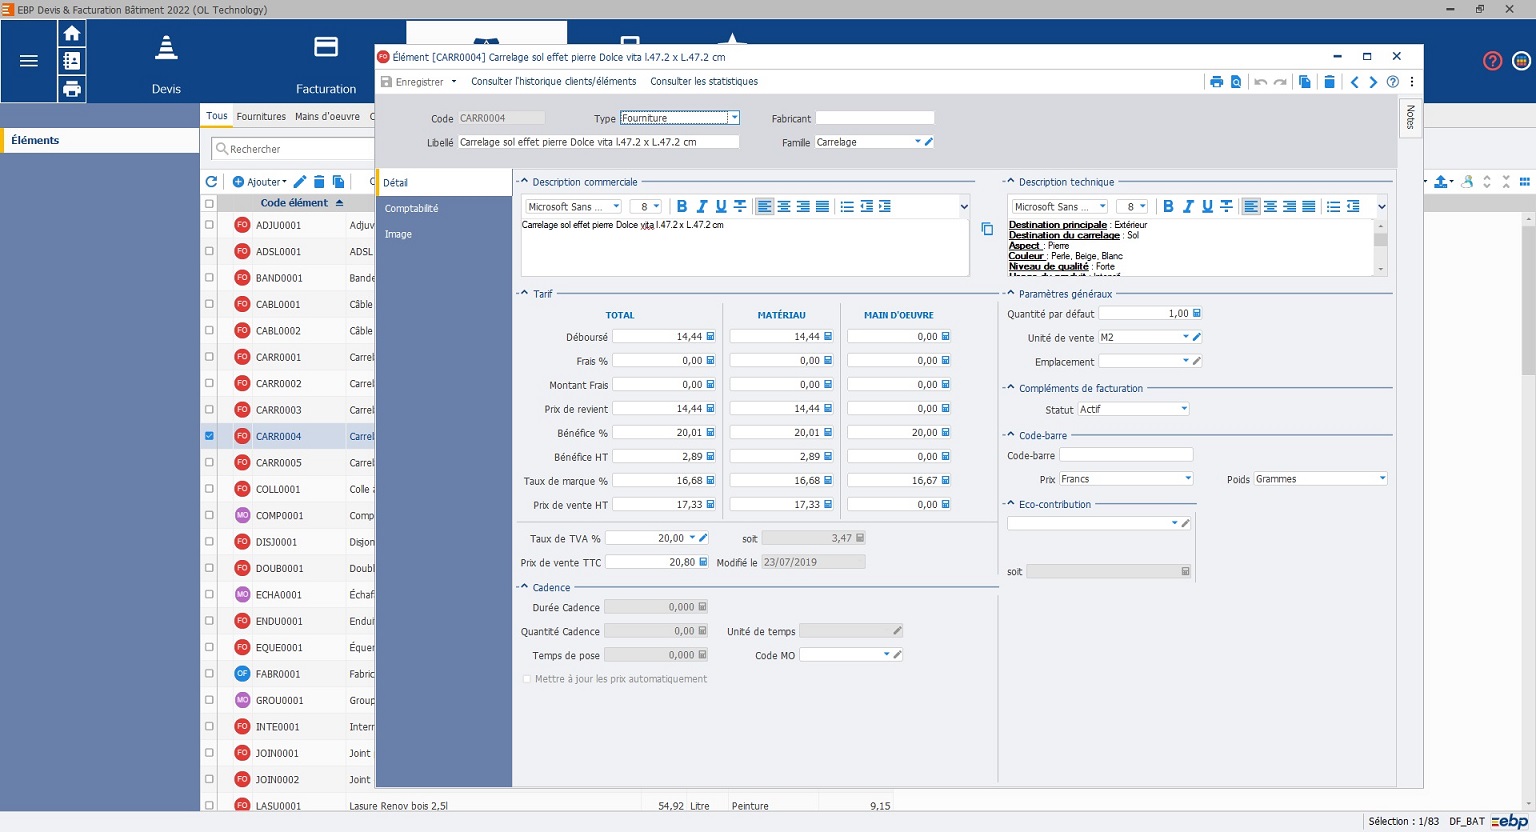This screenshot has height=832, width=1536.
Task: Apply underline in Description technique editor
Action: pos(1207,206)
